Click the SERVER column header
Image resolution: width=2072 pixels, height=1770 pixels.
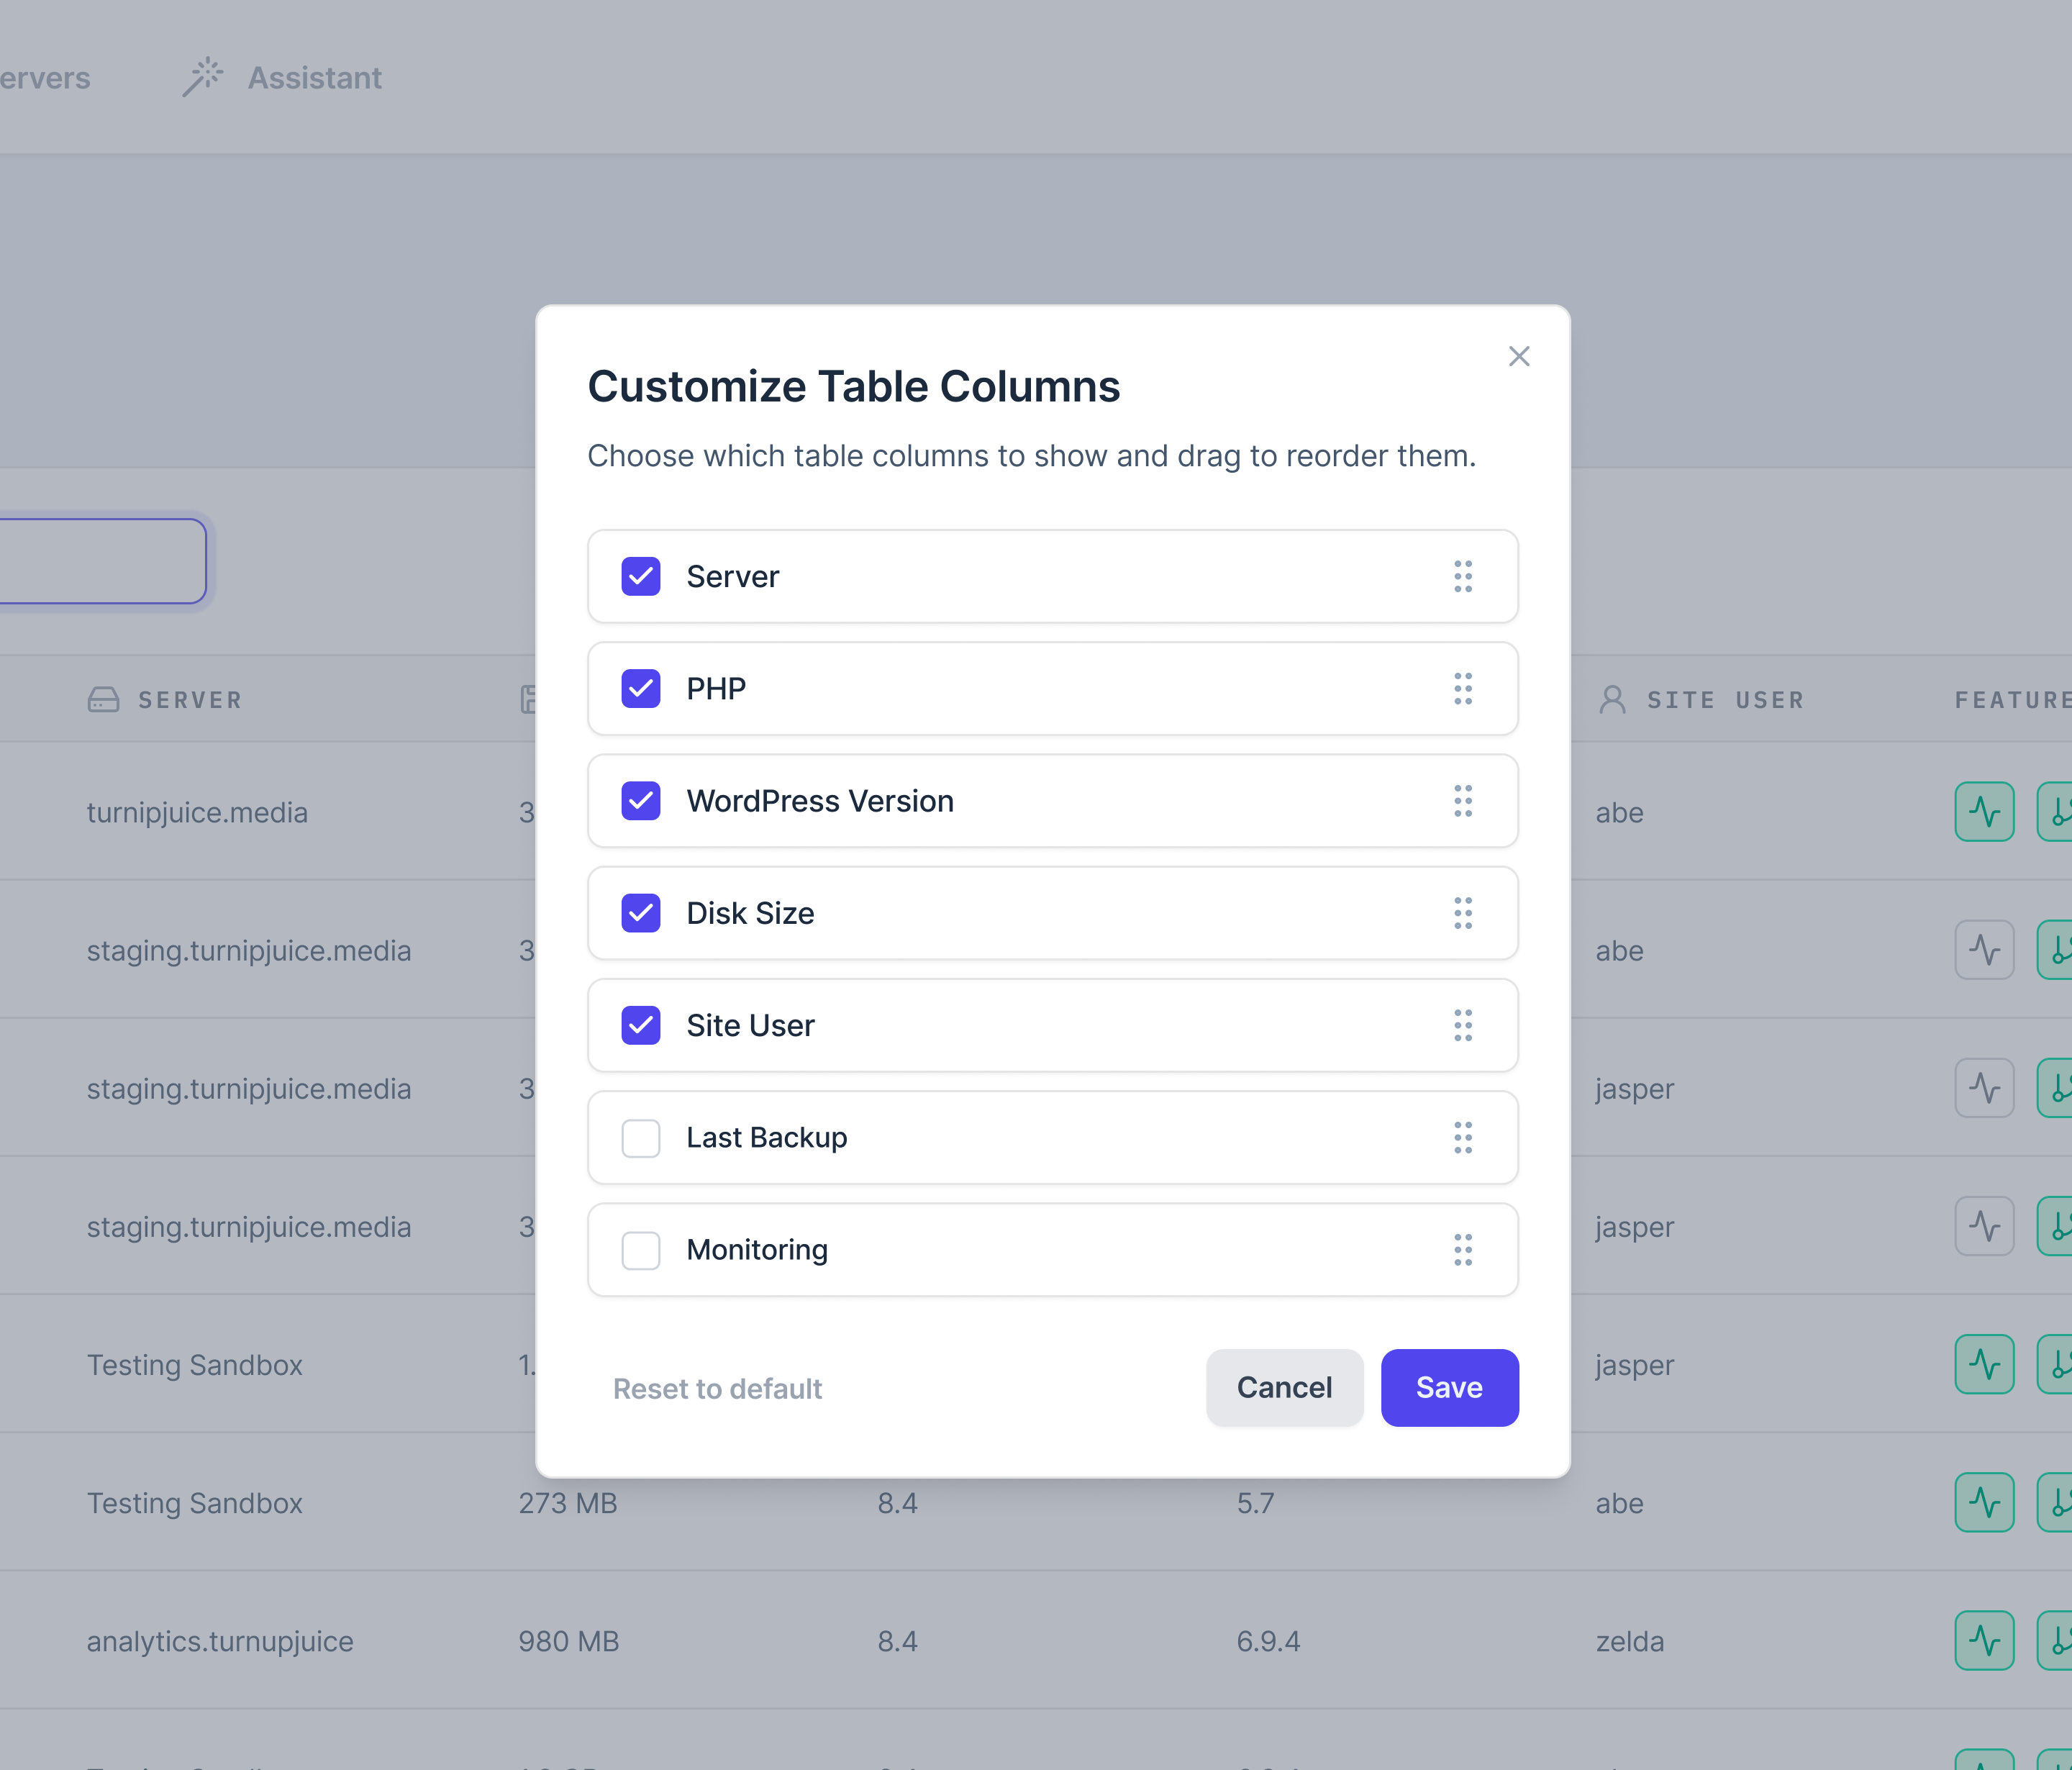(165, 700)
